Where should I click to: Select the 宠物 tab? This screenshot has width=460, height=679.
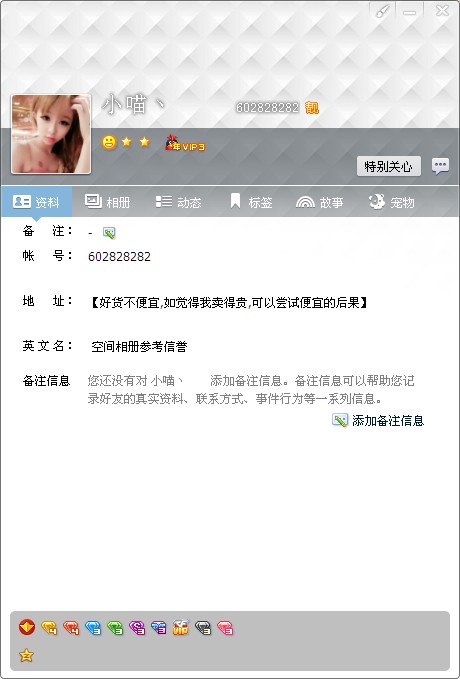392,202
